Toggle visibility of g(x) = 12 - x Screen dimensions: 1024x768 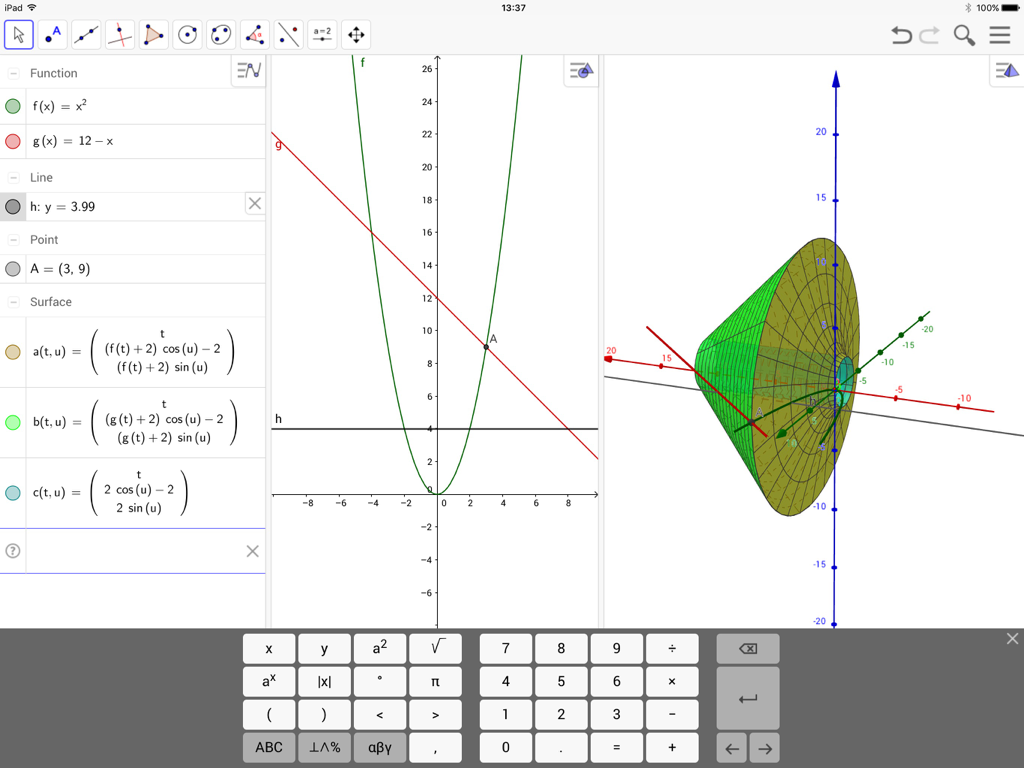click(x=13, y=140)
